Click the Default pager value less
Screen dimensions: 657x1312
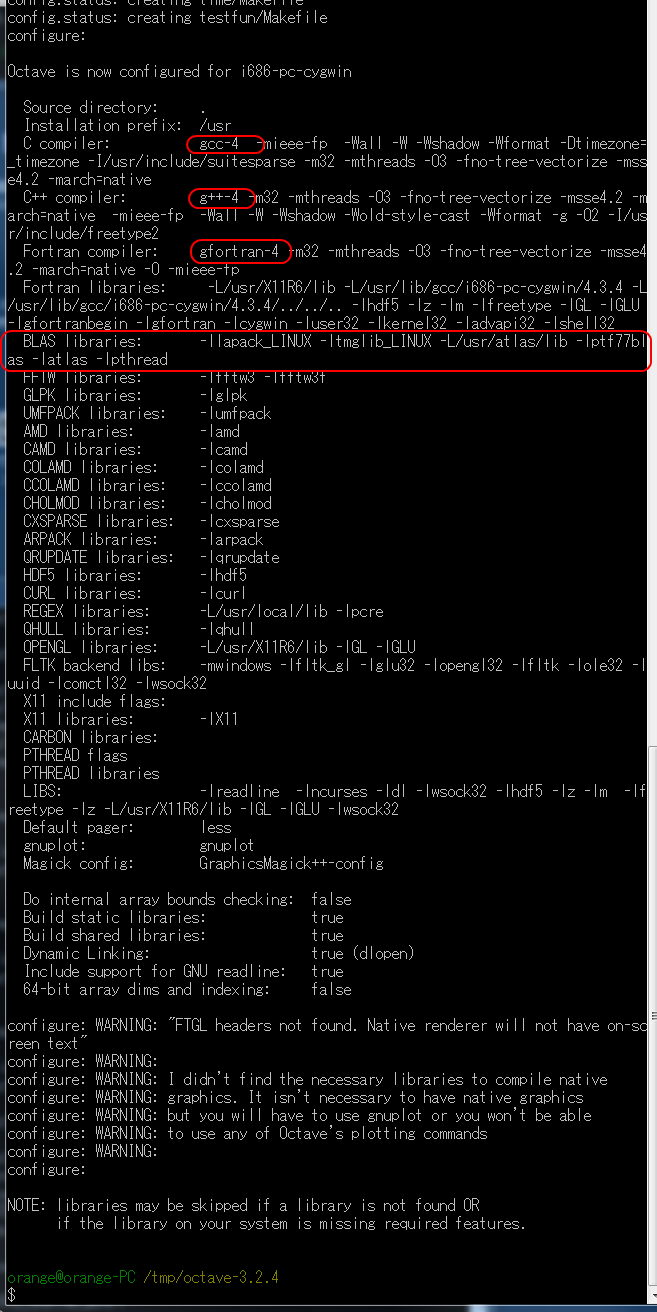(215, 828)
